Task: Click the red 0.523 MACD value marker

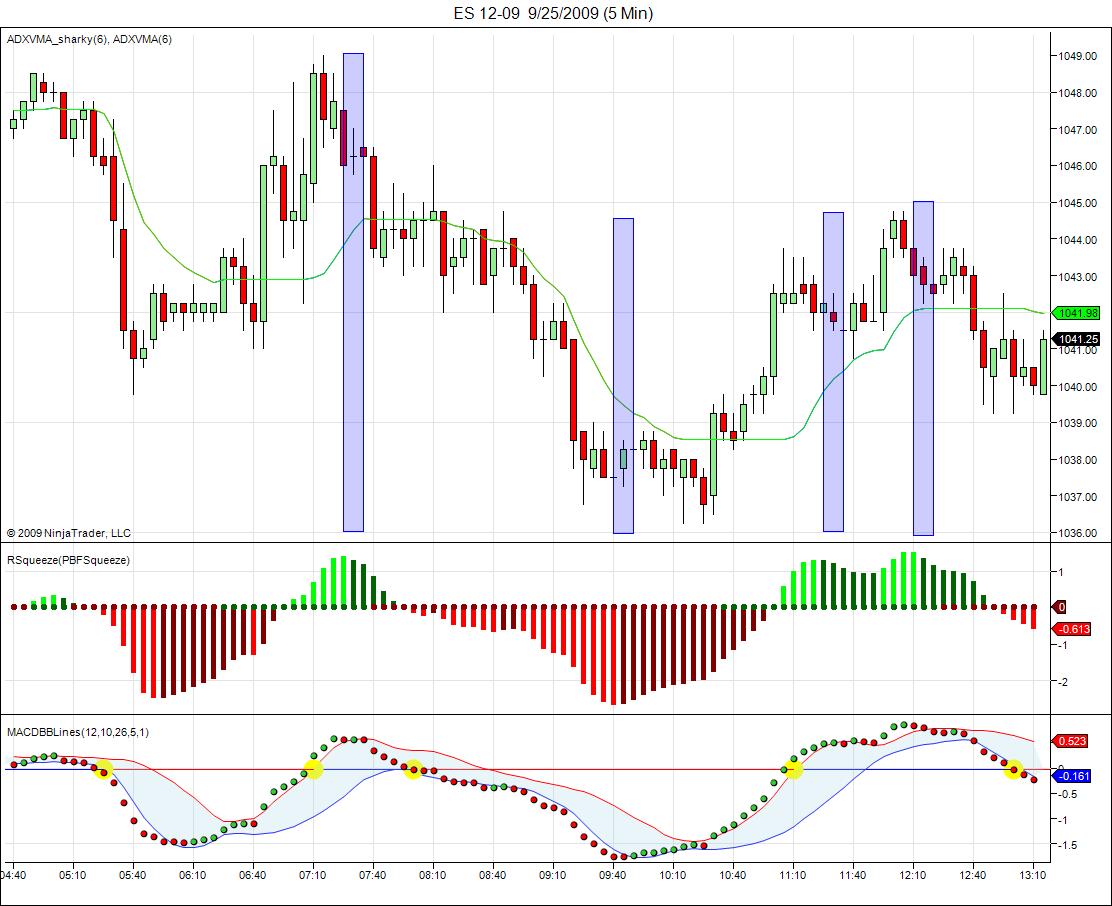Action: coord(1070,741)
